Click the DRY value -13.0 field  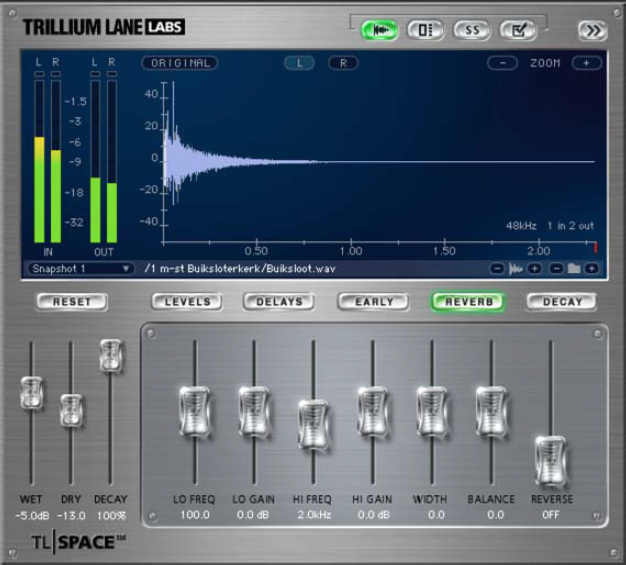71,515
